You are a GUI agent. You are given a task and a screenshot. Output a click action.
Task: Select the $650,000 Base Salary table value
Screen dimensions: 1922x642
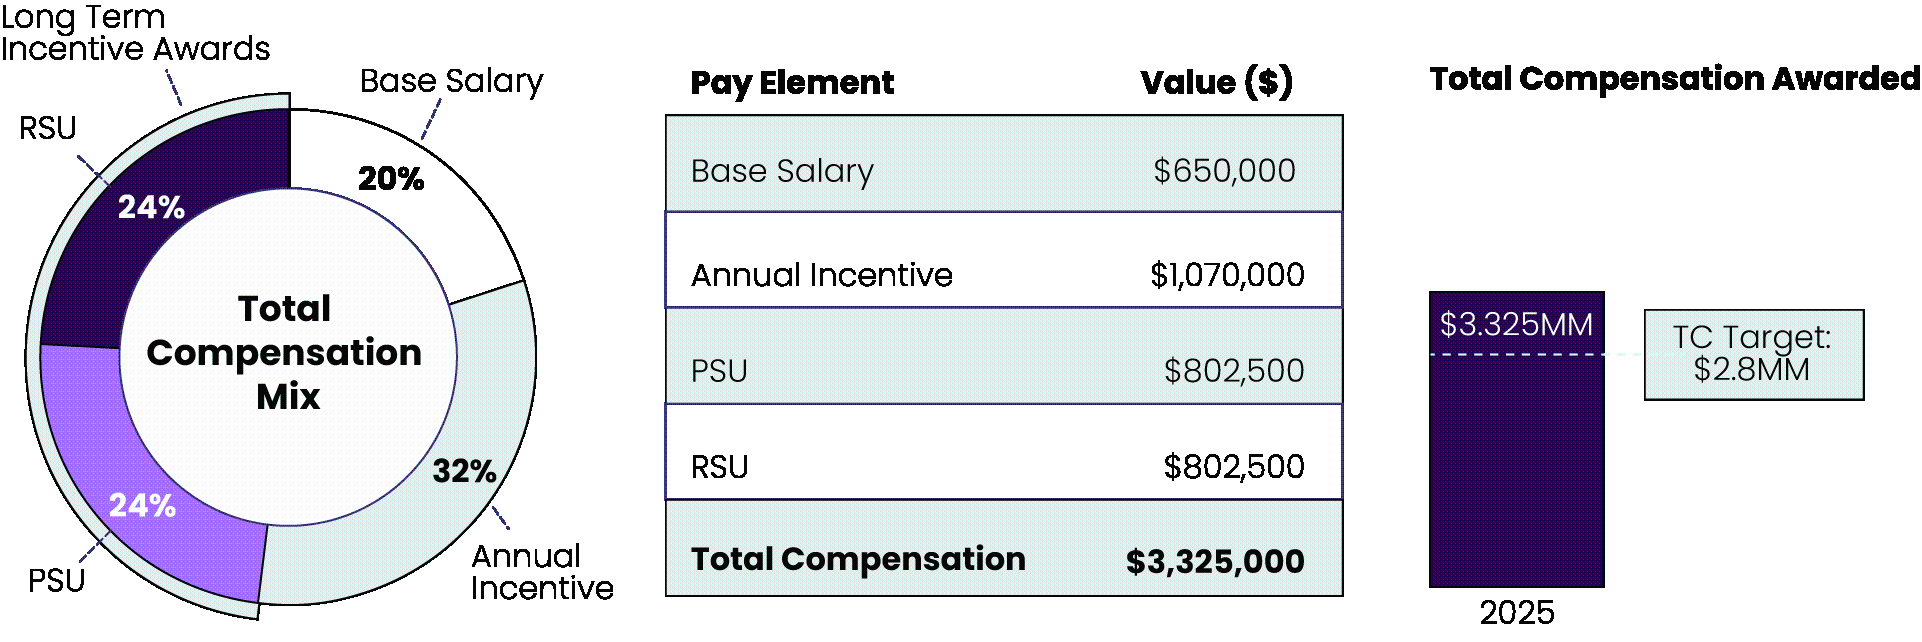pos(1224,171)
